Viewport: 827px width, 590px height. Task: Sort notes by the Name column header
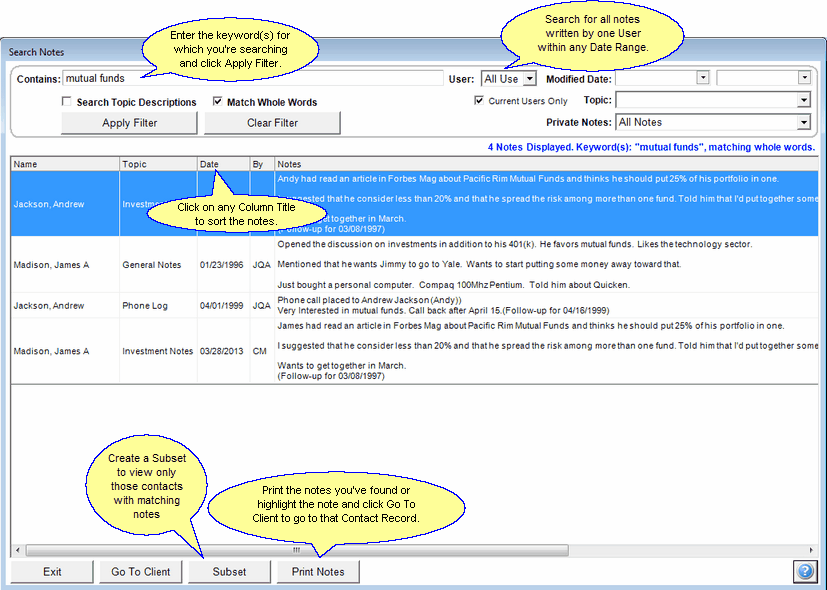(64, 164)
